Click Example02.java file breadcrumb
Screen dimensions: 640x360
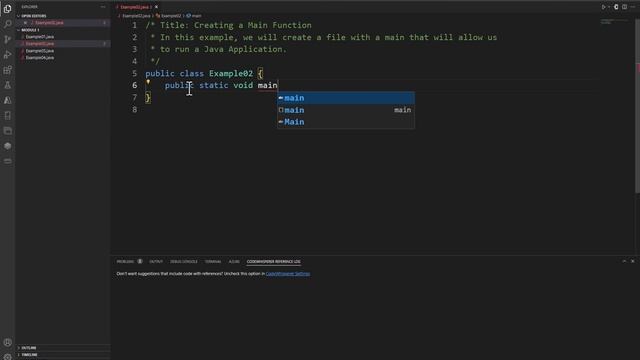pyautogui.click(x=136, y=16)
